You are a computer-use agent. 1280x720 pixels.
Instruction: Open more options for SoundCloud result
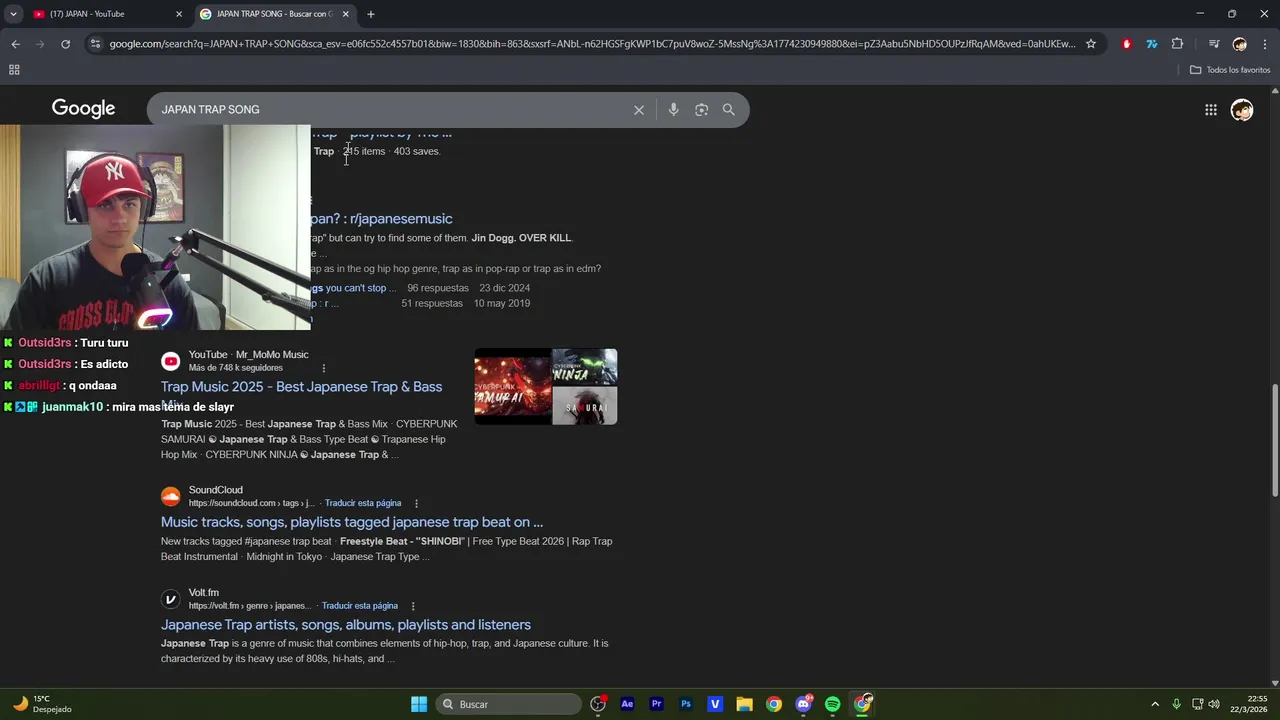(416, 503)
